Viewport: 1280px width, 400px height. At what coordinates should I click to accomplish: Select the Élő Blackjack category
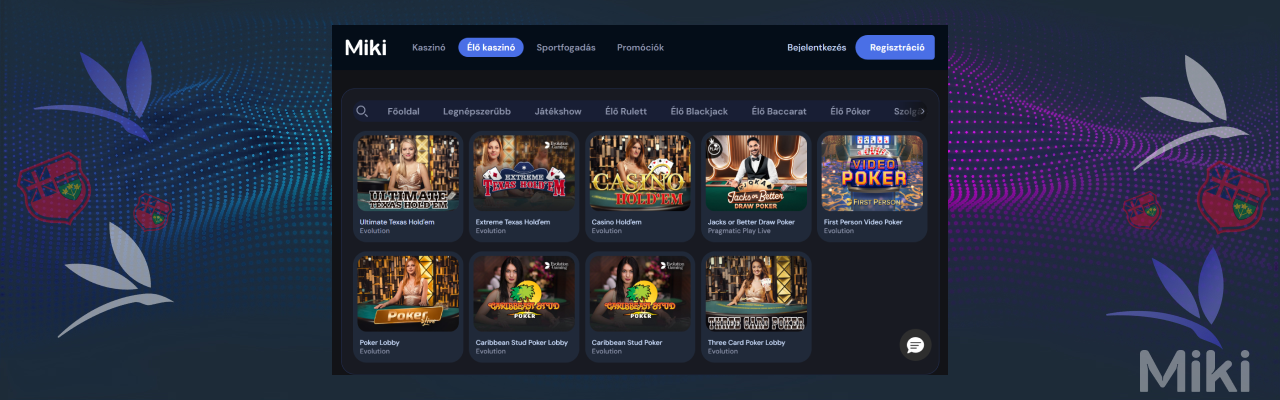699,111
